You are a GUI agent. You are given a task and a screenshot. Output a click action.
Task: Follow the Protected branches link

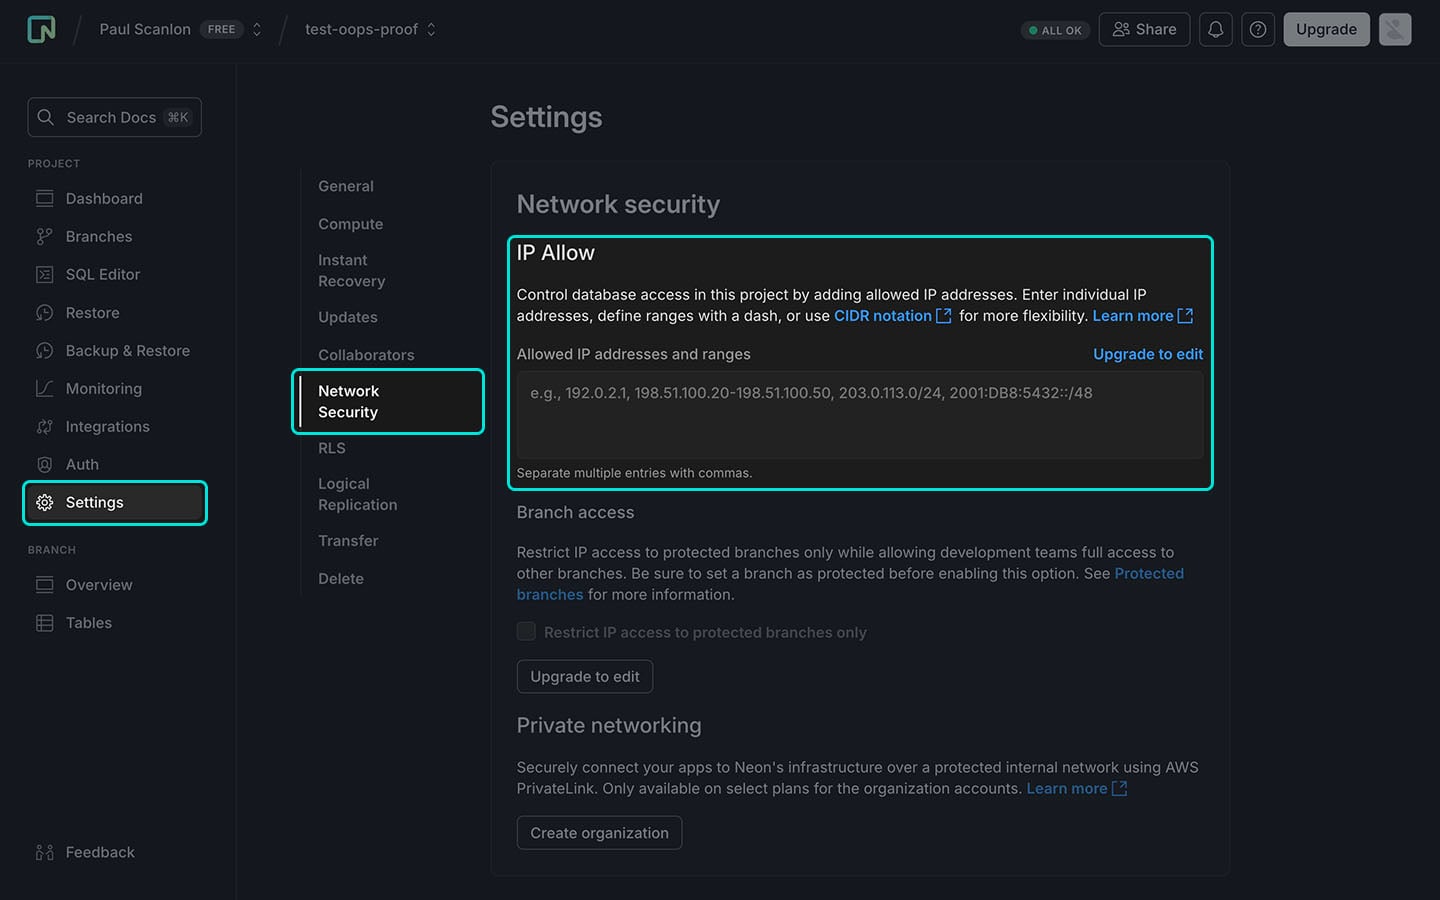point(1149,573)
